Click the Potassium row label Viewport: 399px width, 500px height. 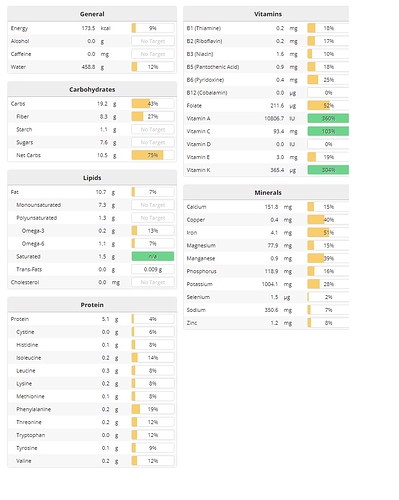[200, 284]
